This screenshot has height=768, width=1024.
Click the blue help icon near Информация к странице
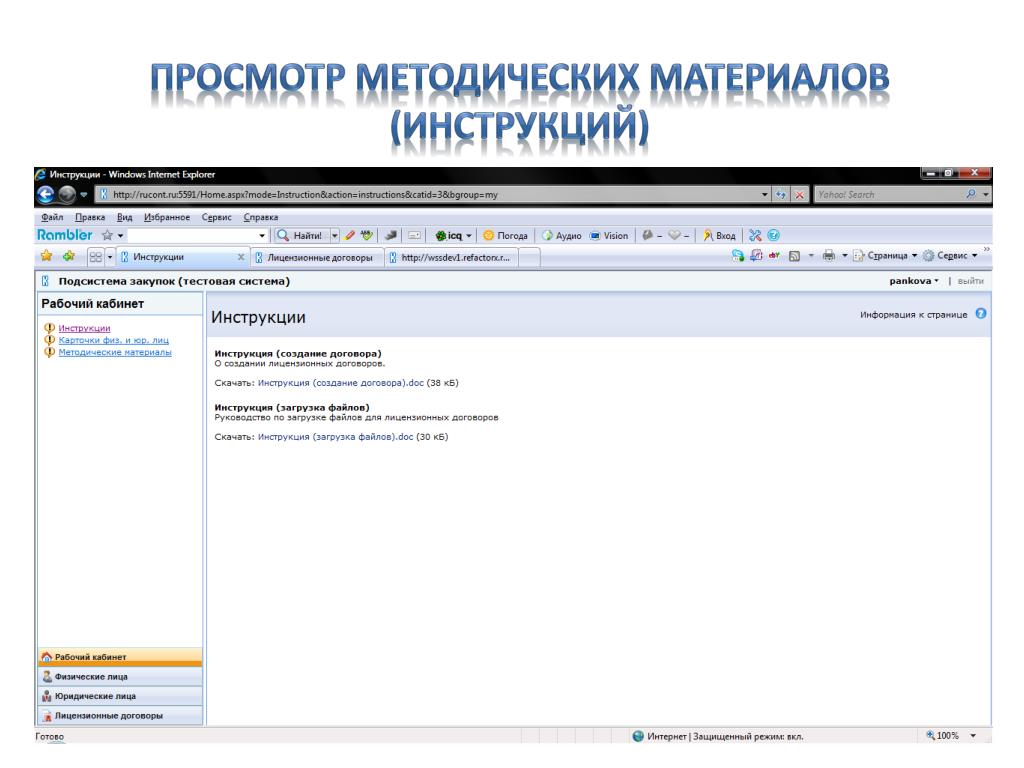981,313
